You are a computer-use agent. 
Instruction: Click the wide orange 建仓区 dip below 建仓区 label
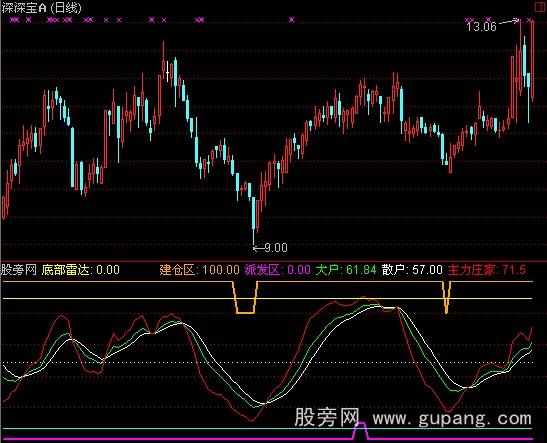tap(245, 298)
